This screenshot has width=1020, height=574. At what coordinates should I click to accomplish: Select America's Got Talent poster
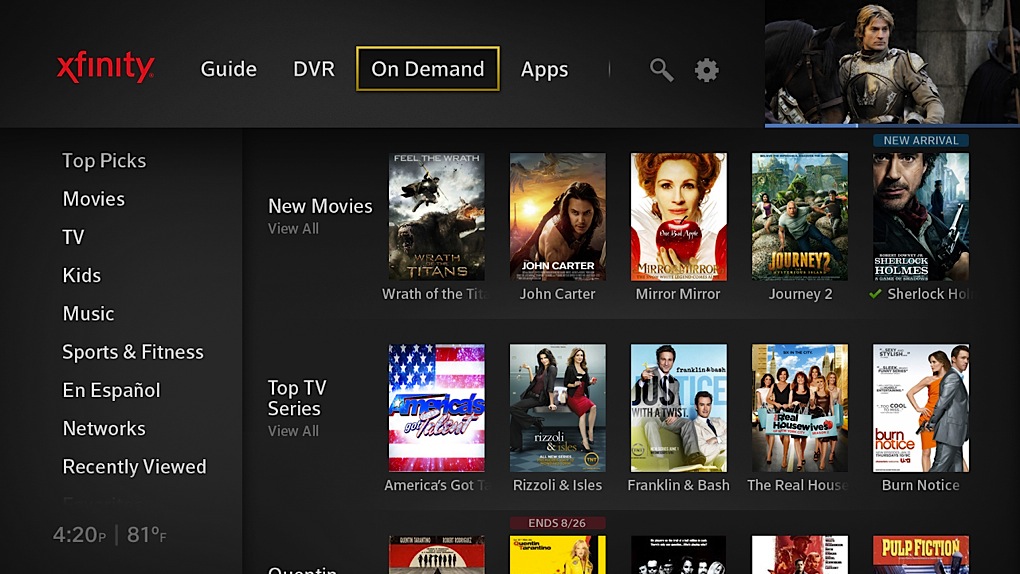point(436,408)
